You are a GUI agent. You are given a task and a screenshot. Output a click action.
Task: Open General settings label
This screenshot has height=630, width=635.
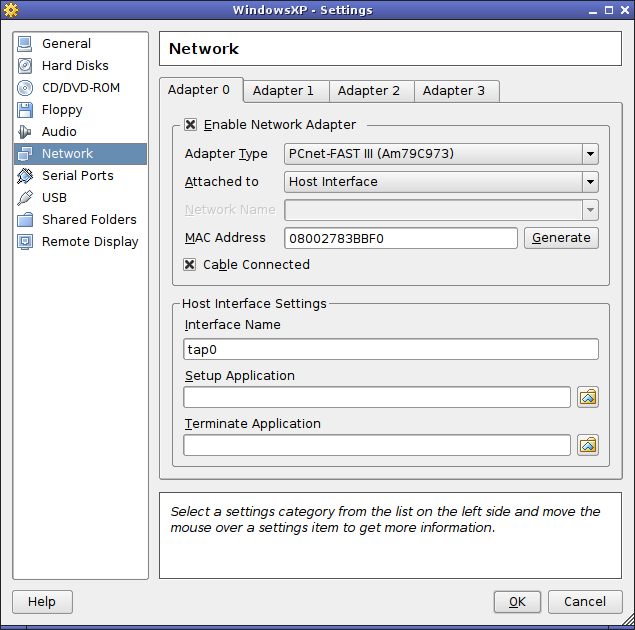66,44
